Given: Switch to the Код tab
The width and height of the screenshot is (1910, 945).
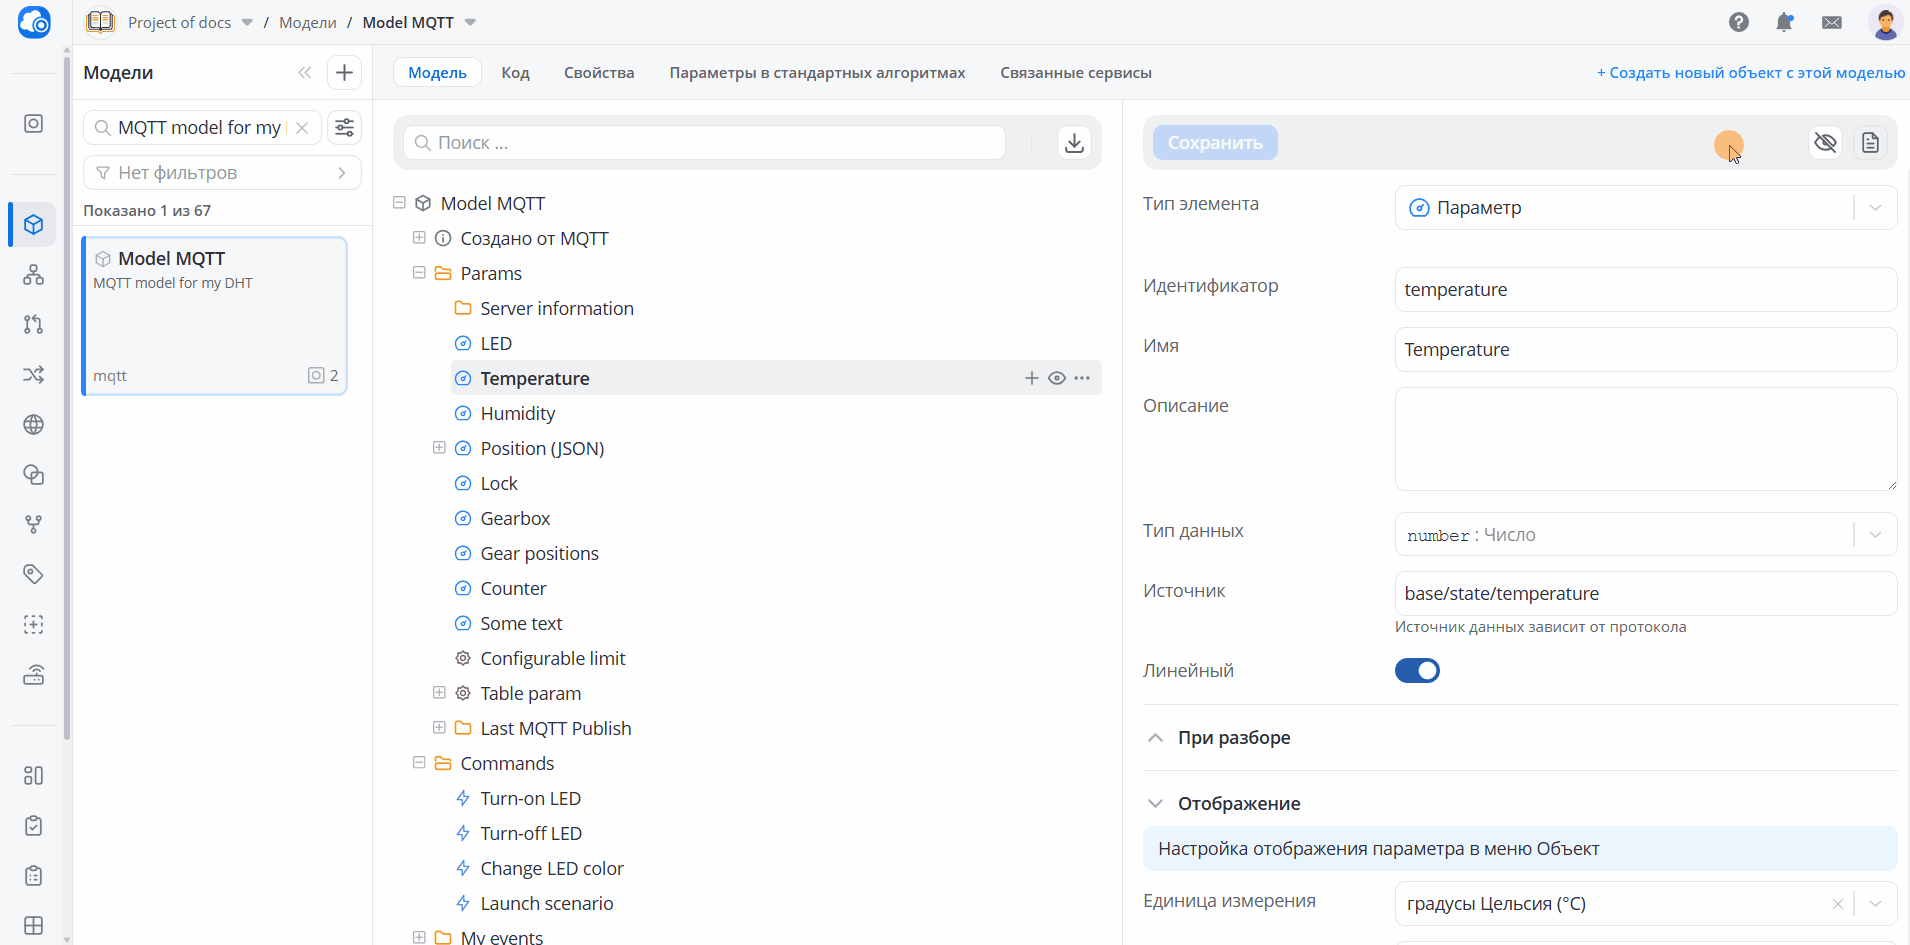Looking at the screenshot, I should (515, 73).
